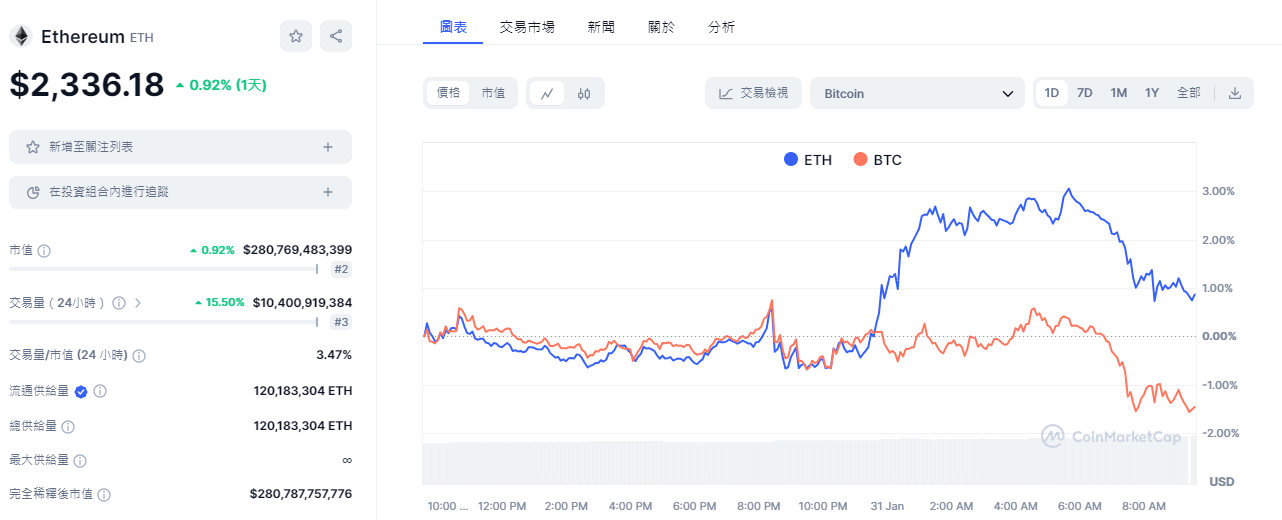
Task: Open the 新聞 tab
Action: (x=602, y=27)
